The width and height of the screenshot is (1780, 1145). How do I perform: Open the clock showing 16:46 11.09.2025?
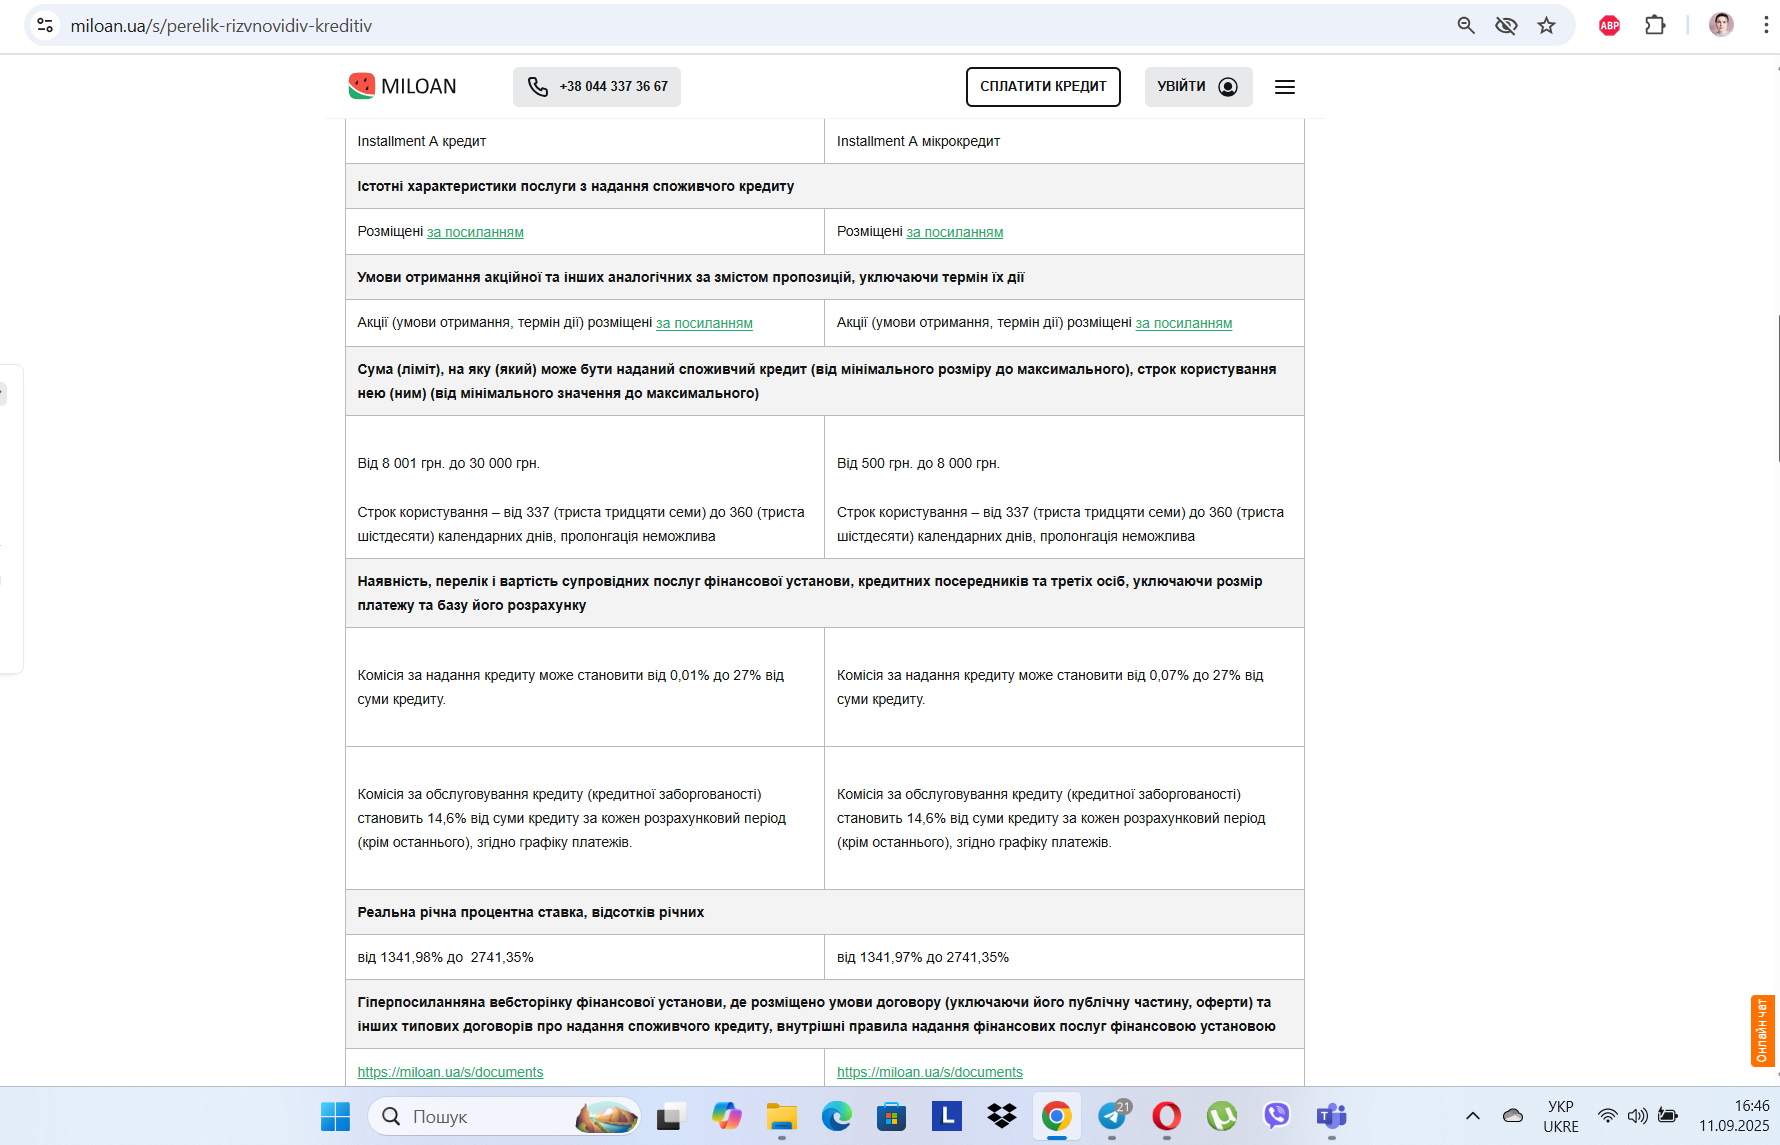pyautogui.click(x=1734, y=1116)
